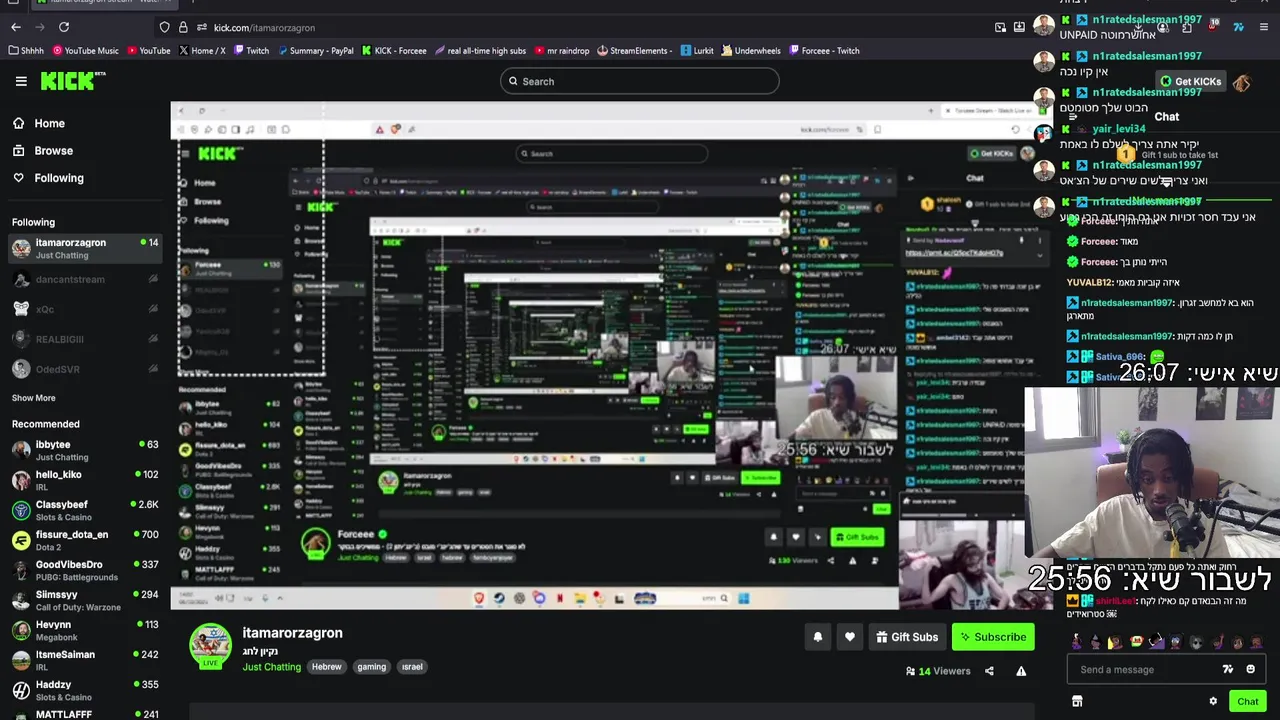The height and width of the screenshot is (720, 1280).
Task: Open itamarorzagron channel in Following list
Action: tap(84, 248)
